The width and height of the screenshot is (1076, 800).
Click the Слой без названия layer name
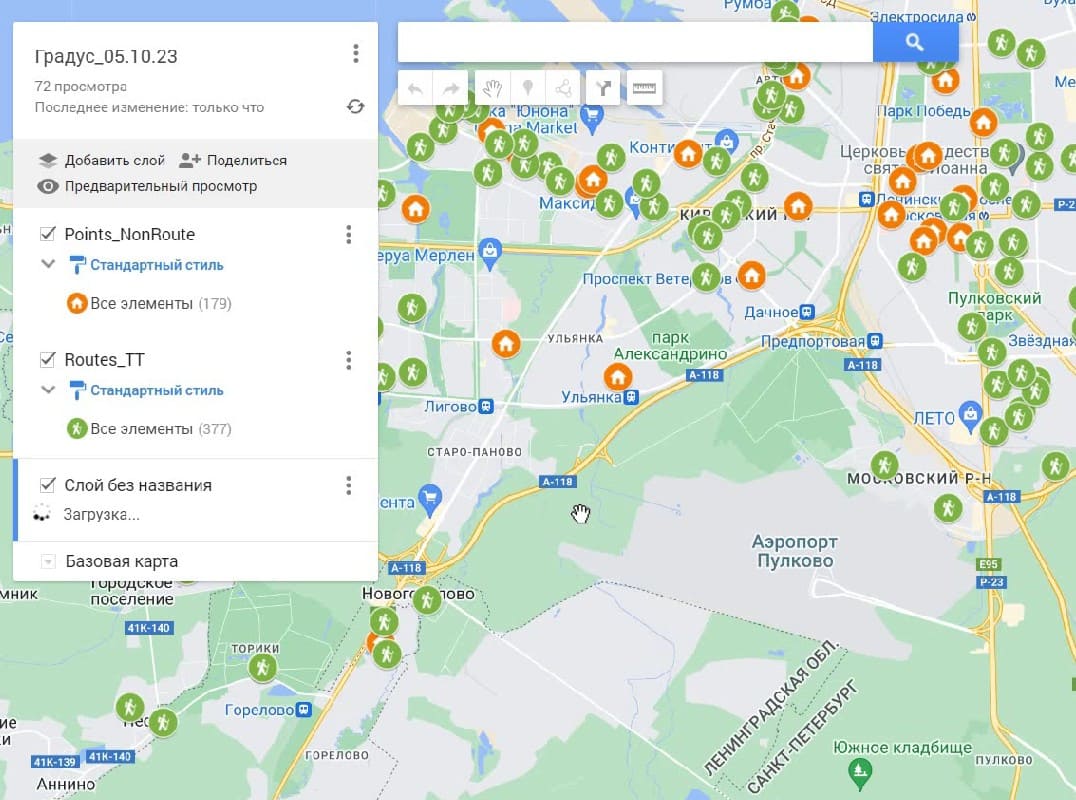[138, 485]
